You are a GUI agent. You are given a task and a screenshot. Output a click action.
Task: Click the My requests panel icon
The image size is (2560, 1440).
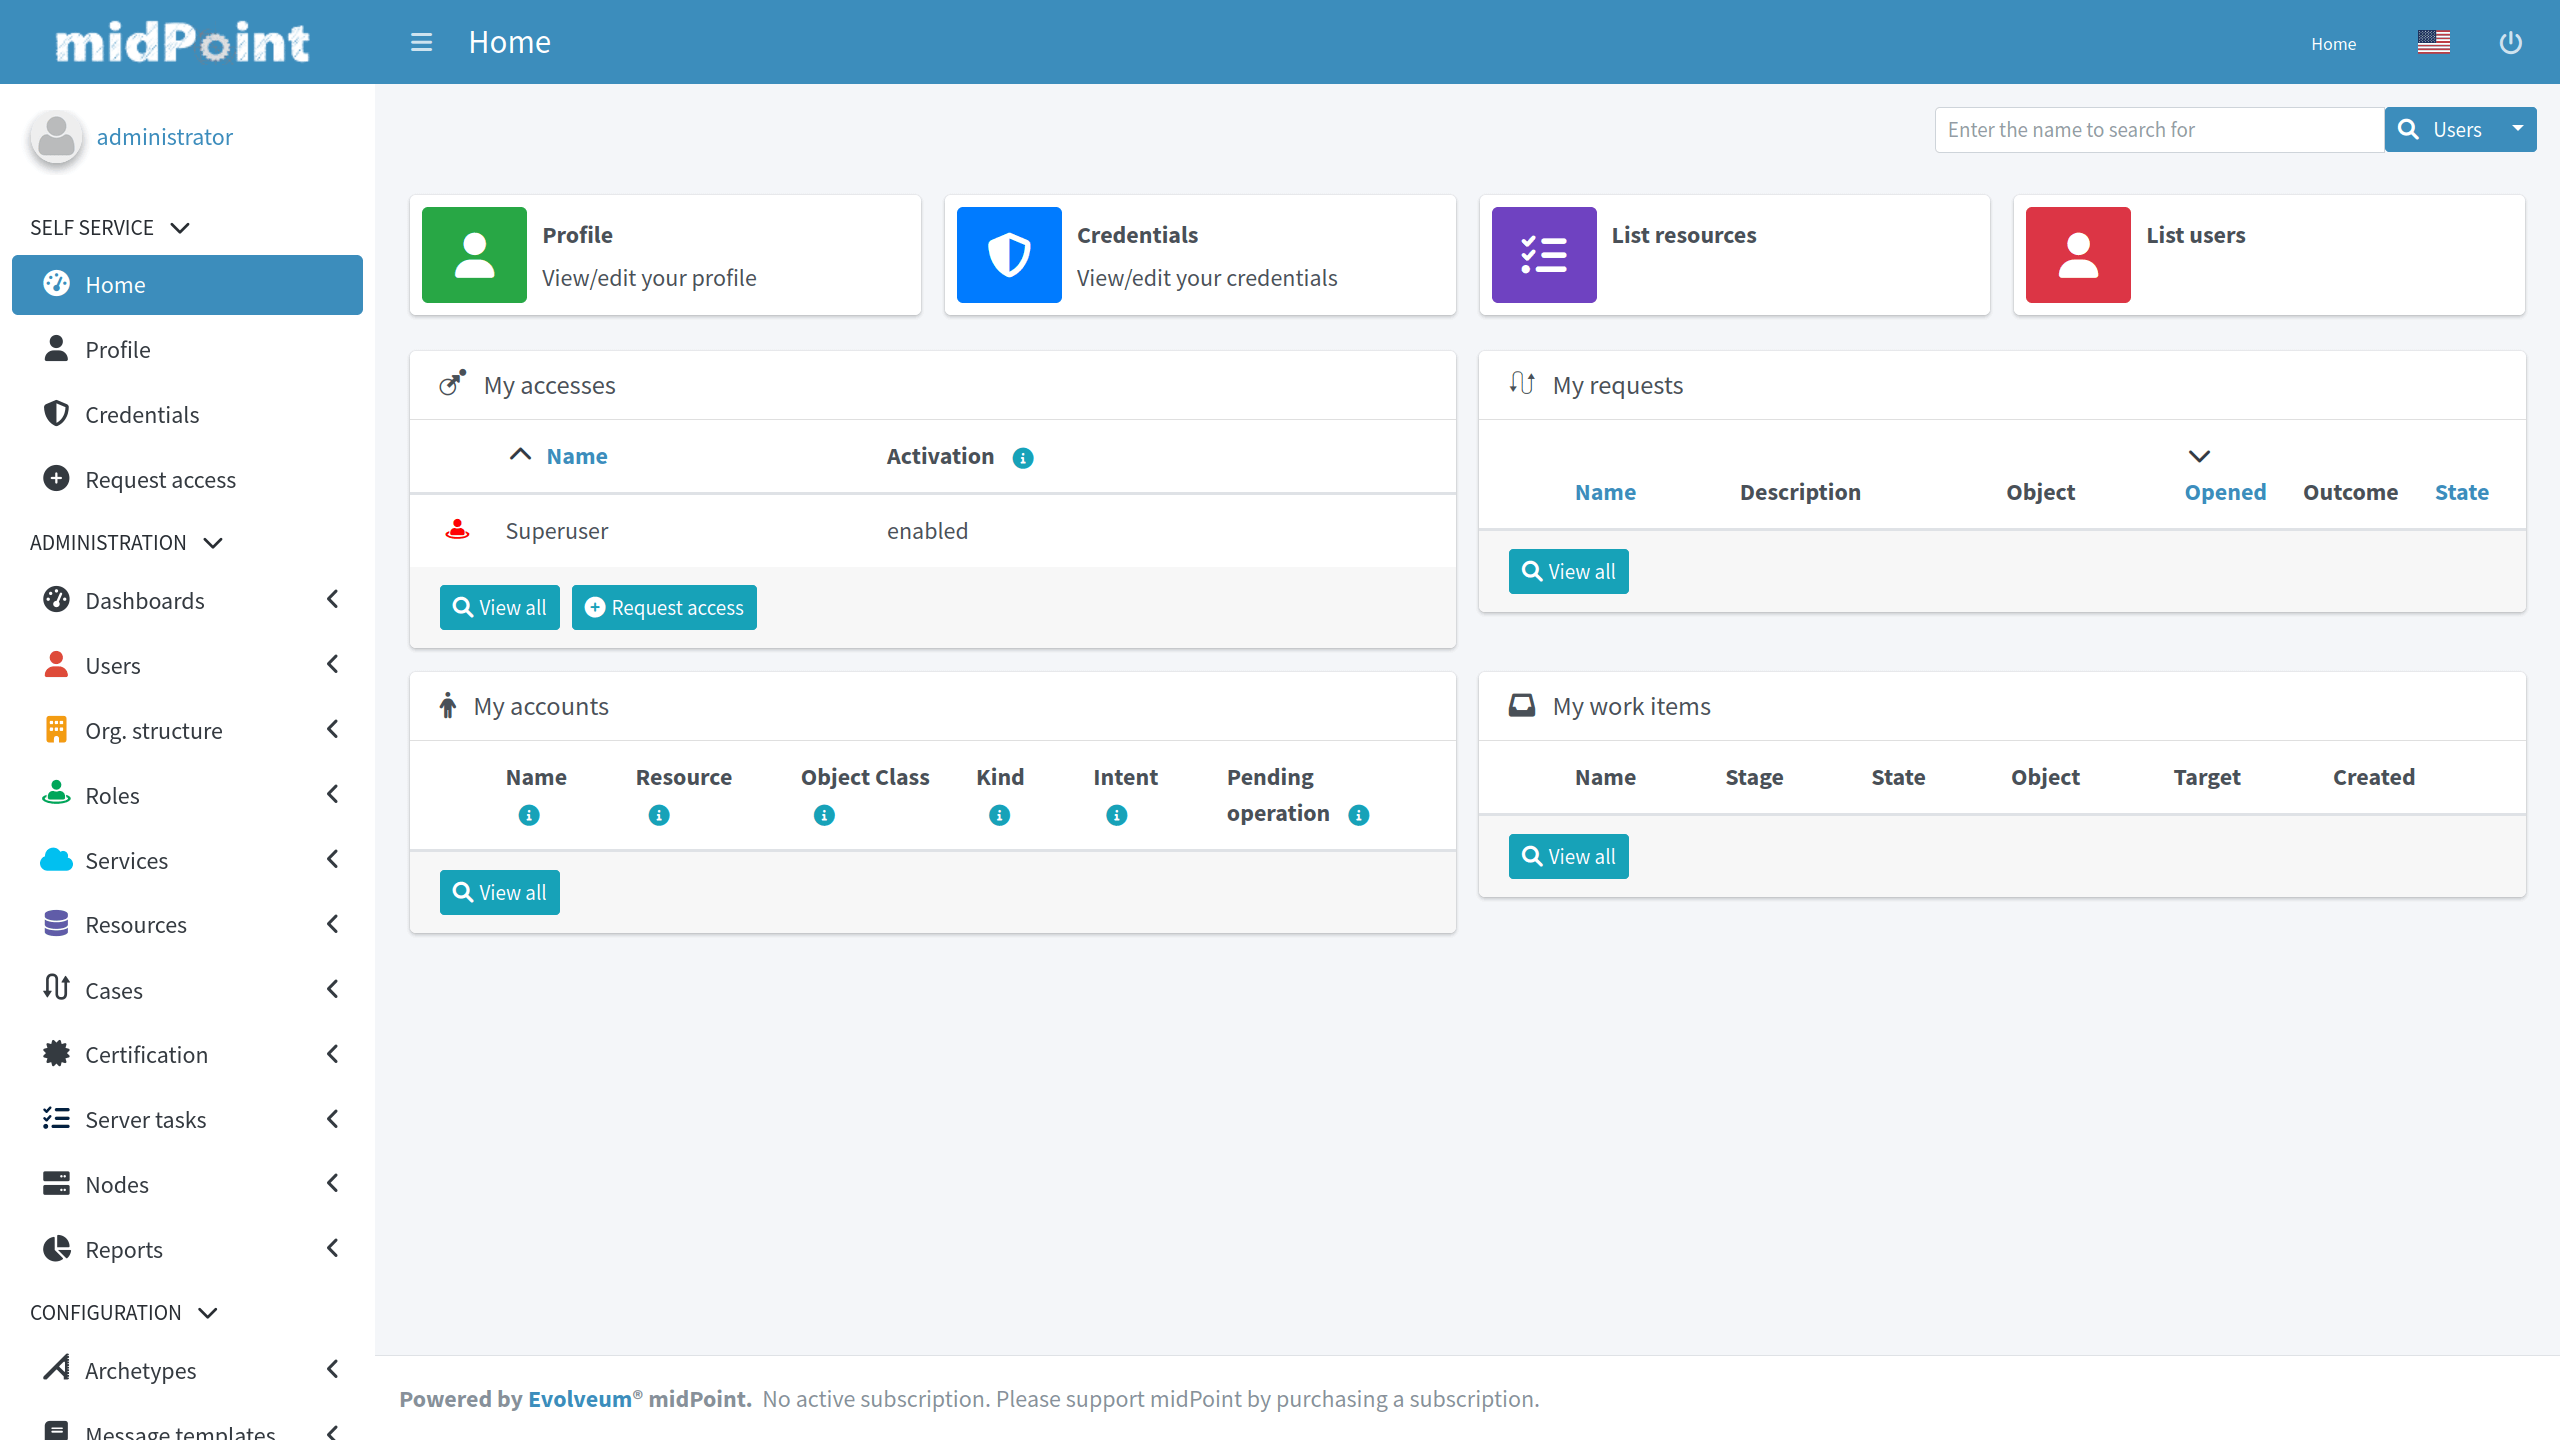1522,383
